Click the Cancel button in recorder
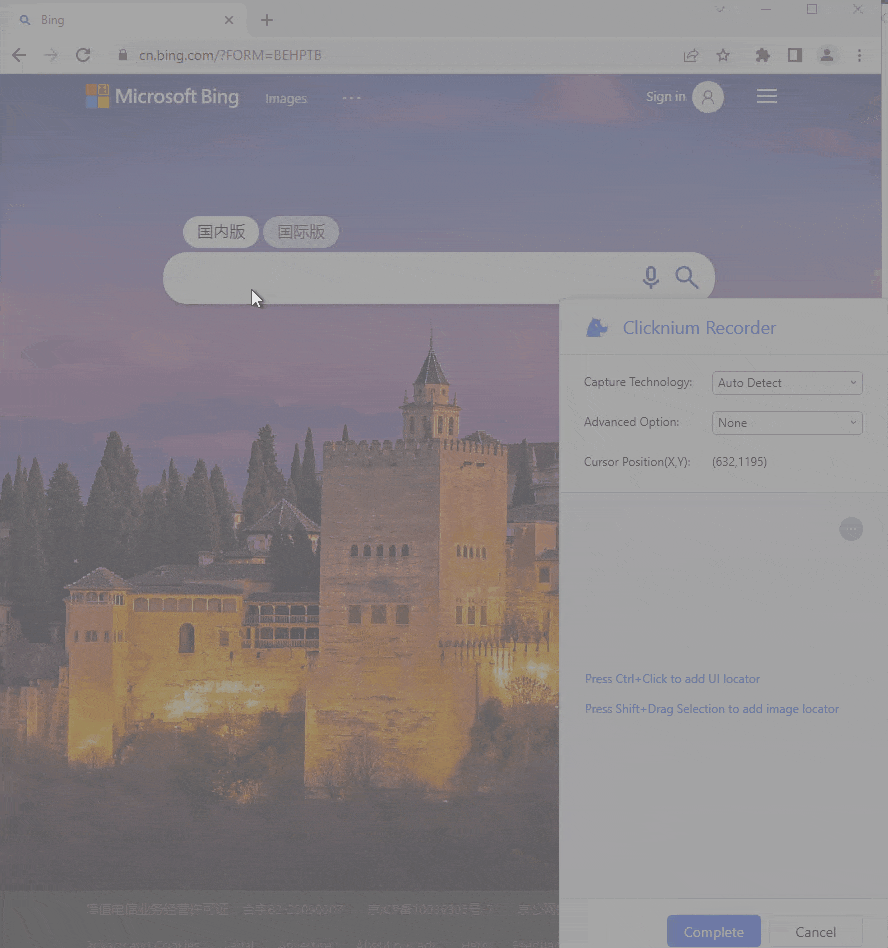Screen dimensions: 888x948 (815, 932)
